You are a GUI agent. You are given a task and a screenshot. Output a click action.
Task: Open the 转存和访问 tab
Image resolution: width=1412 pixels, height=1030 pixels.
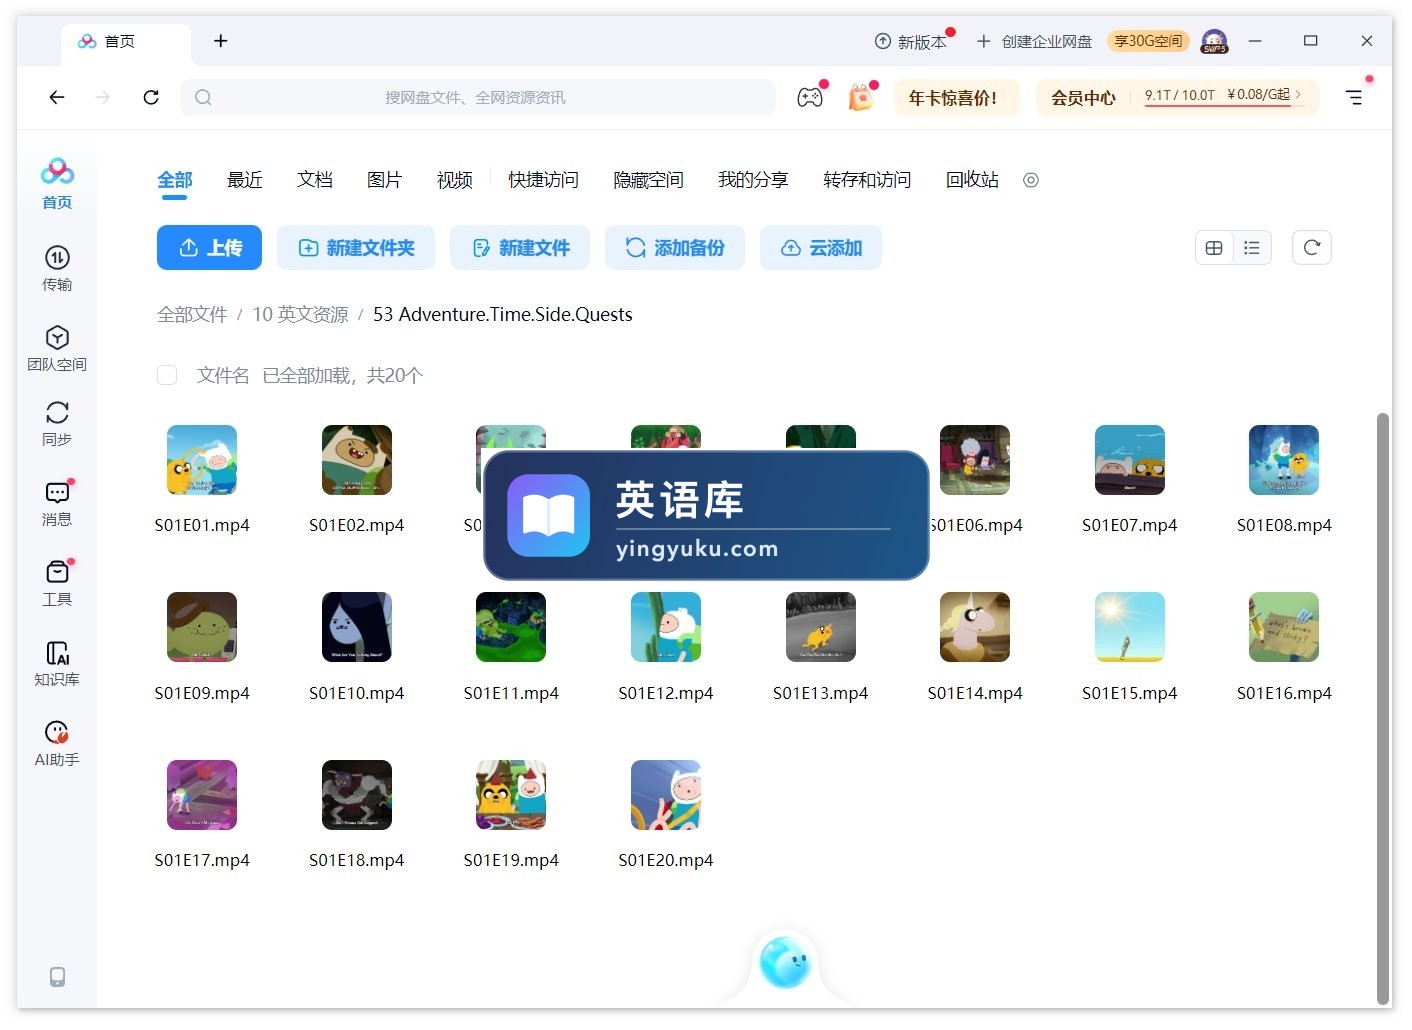pos(867,180)
